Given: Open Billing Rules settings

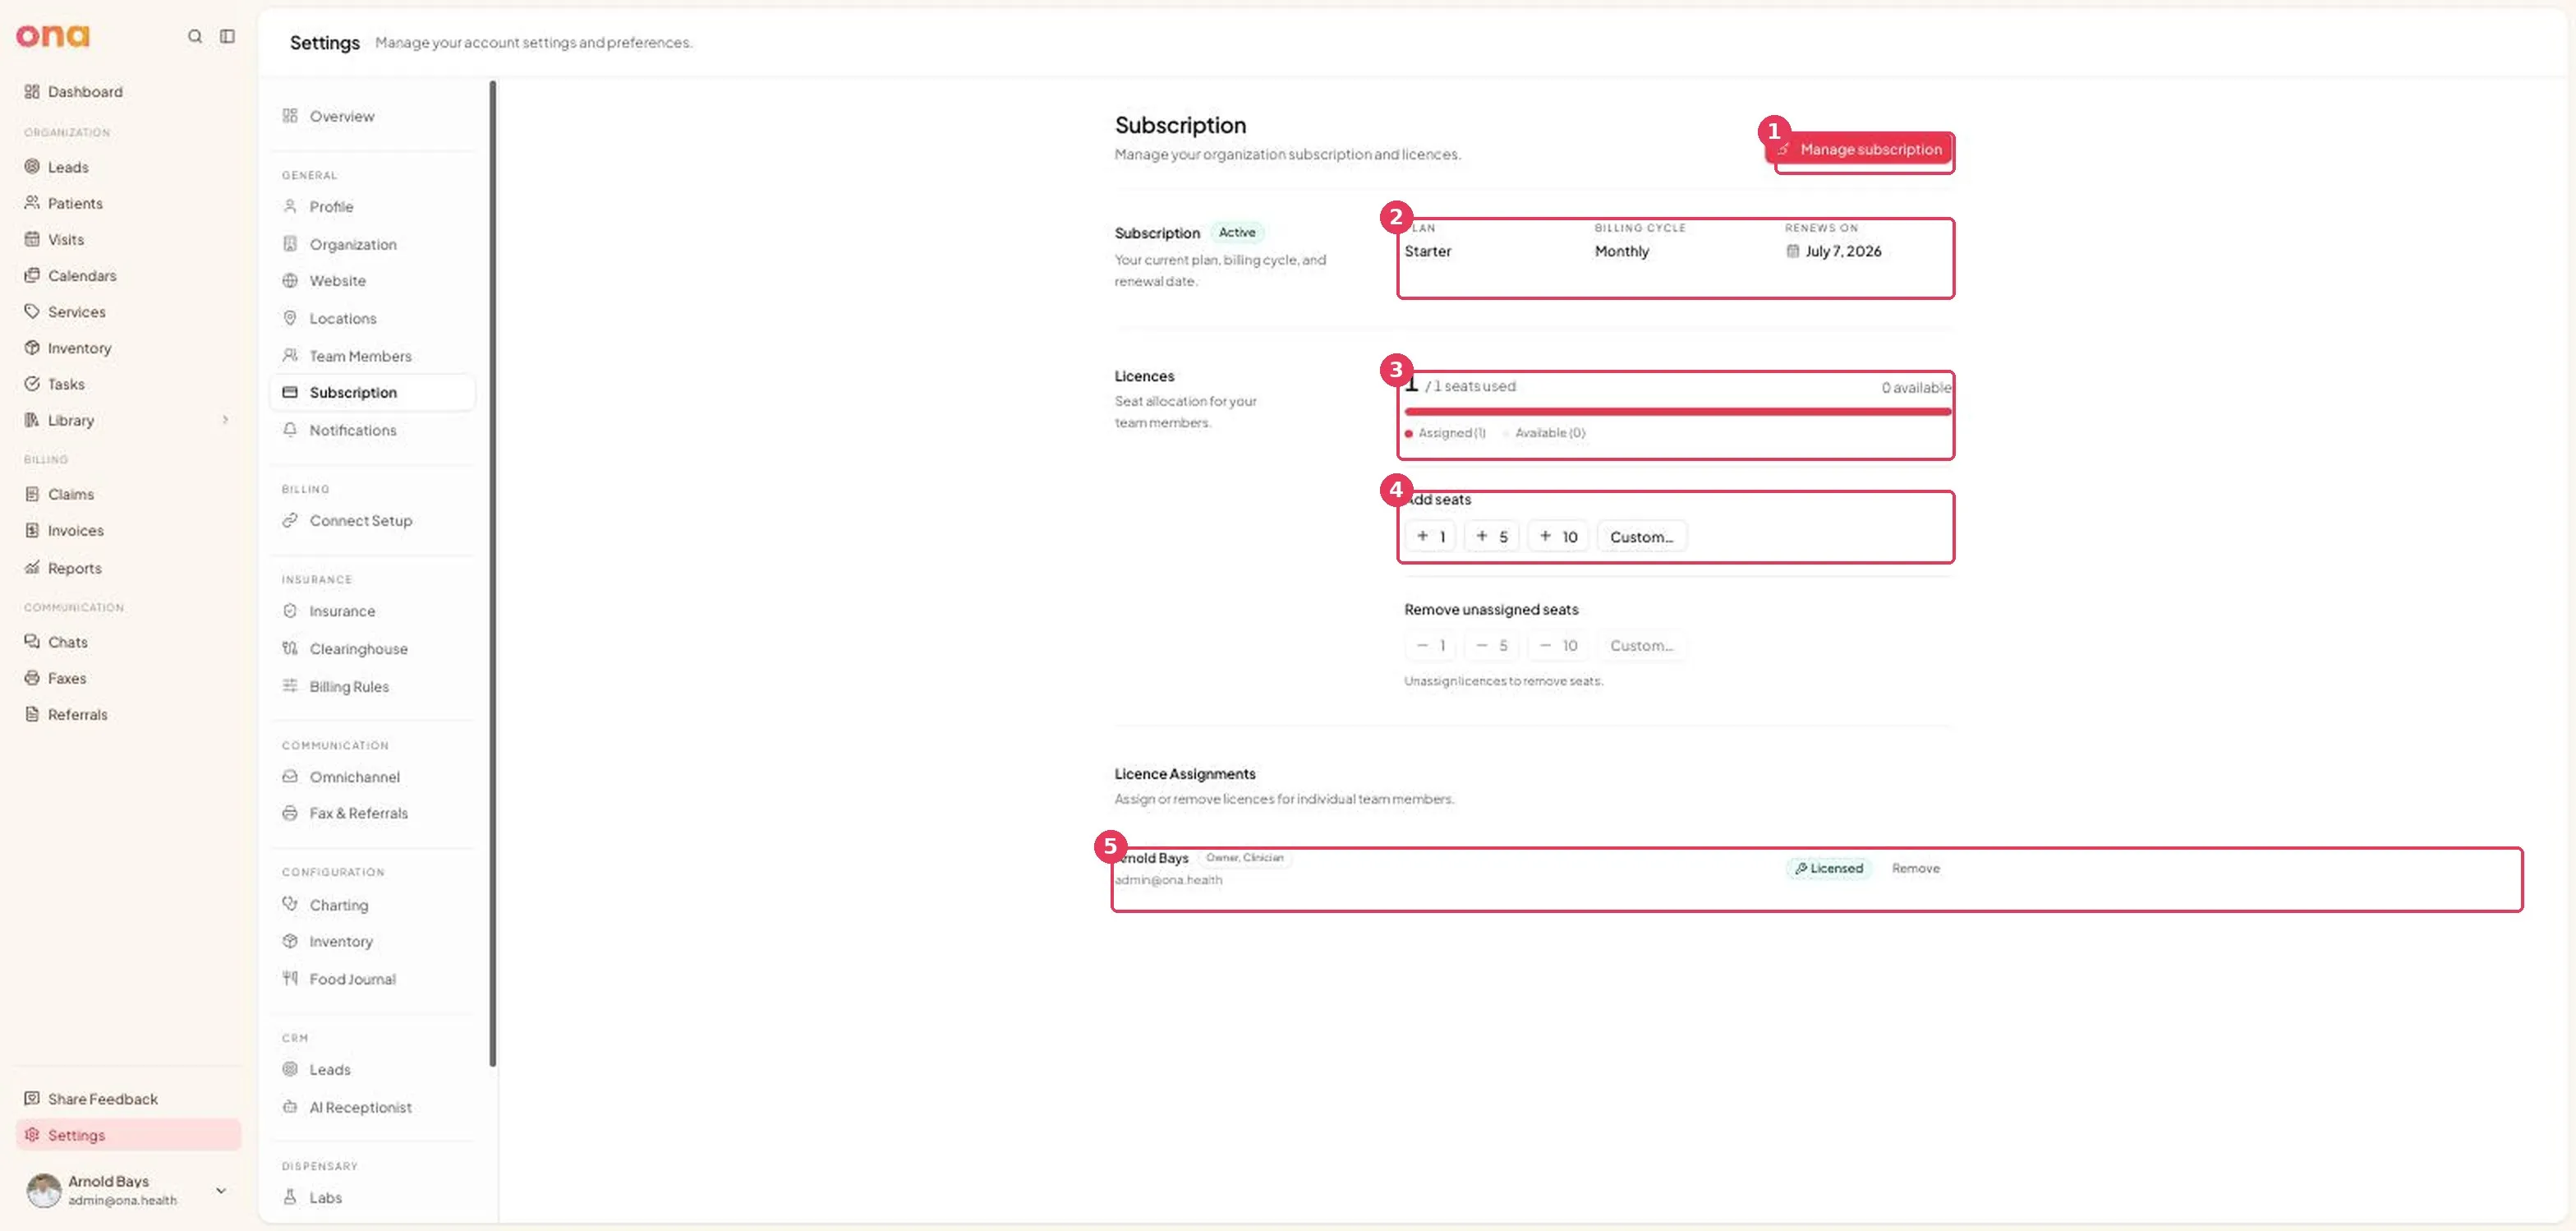Looking at the screenshot, I should coord(372,686).
